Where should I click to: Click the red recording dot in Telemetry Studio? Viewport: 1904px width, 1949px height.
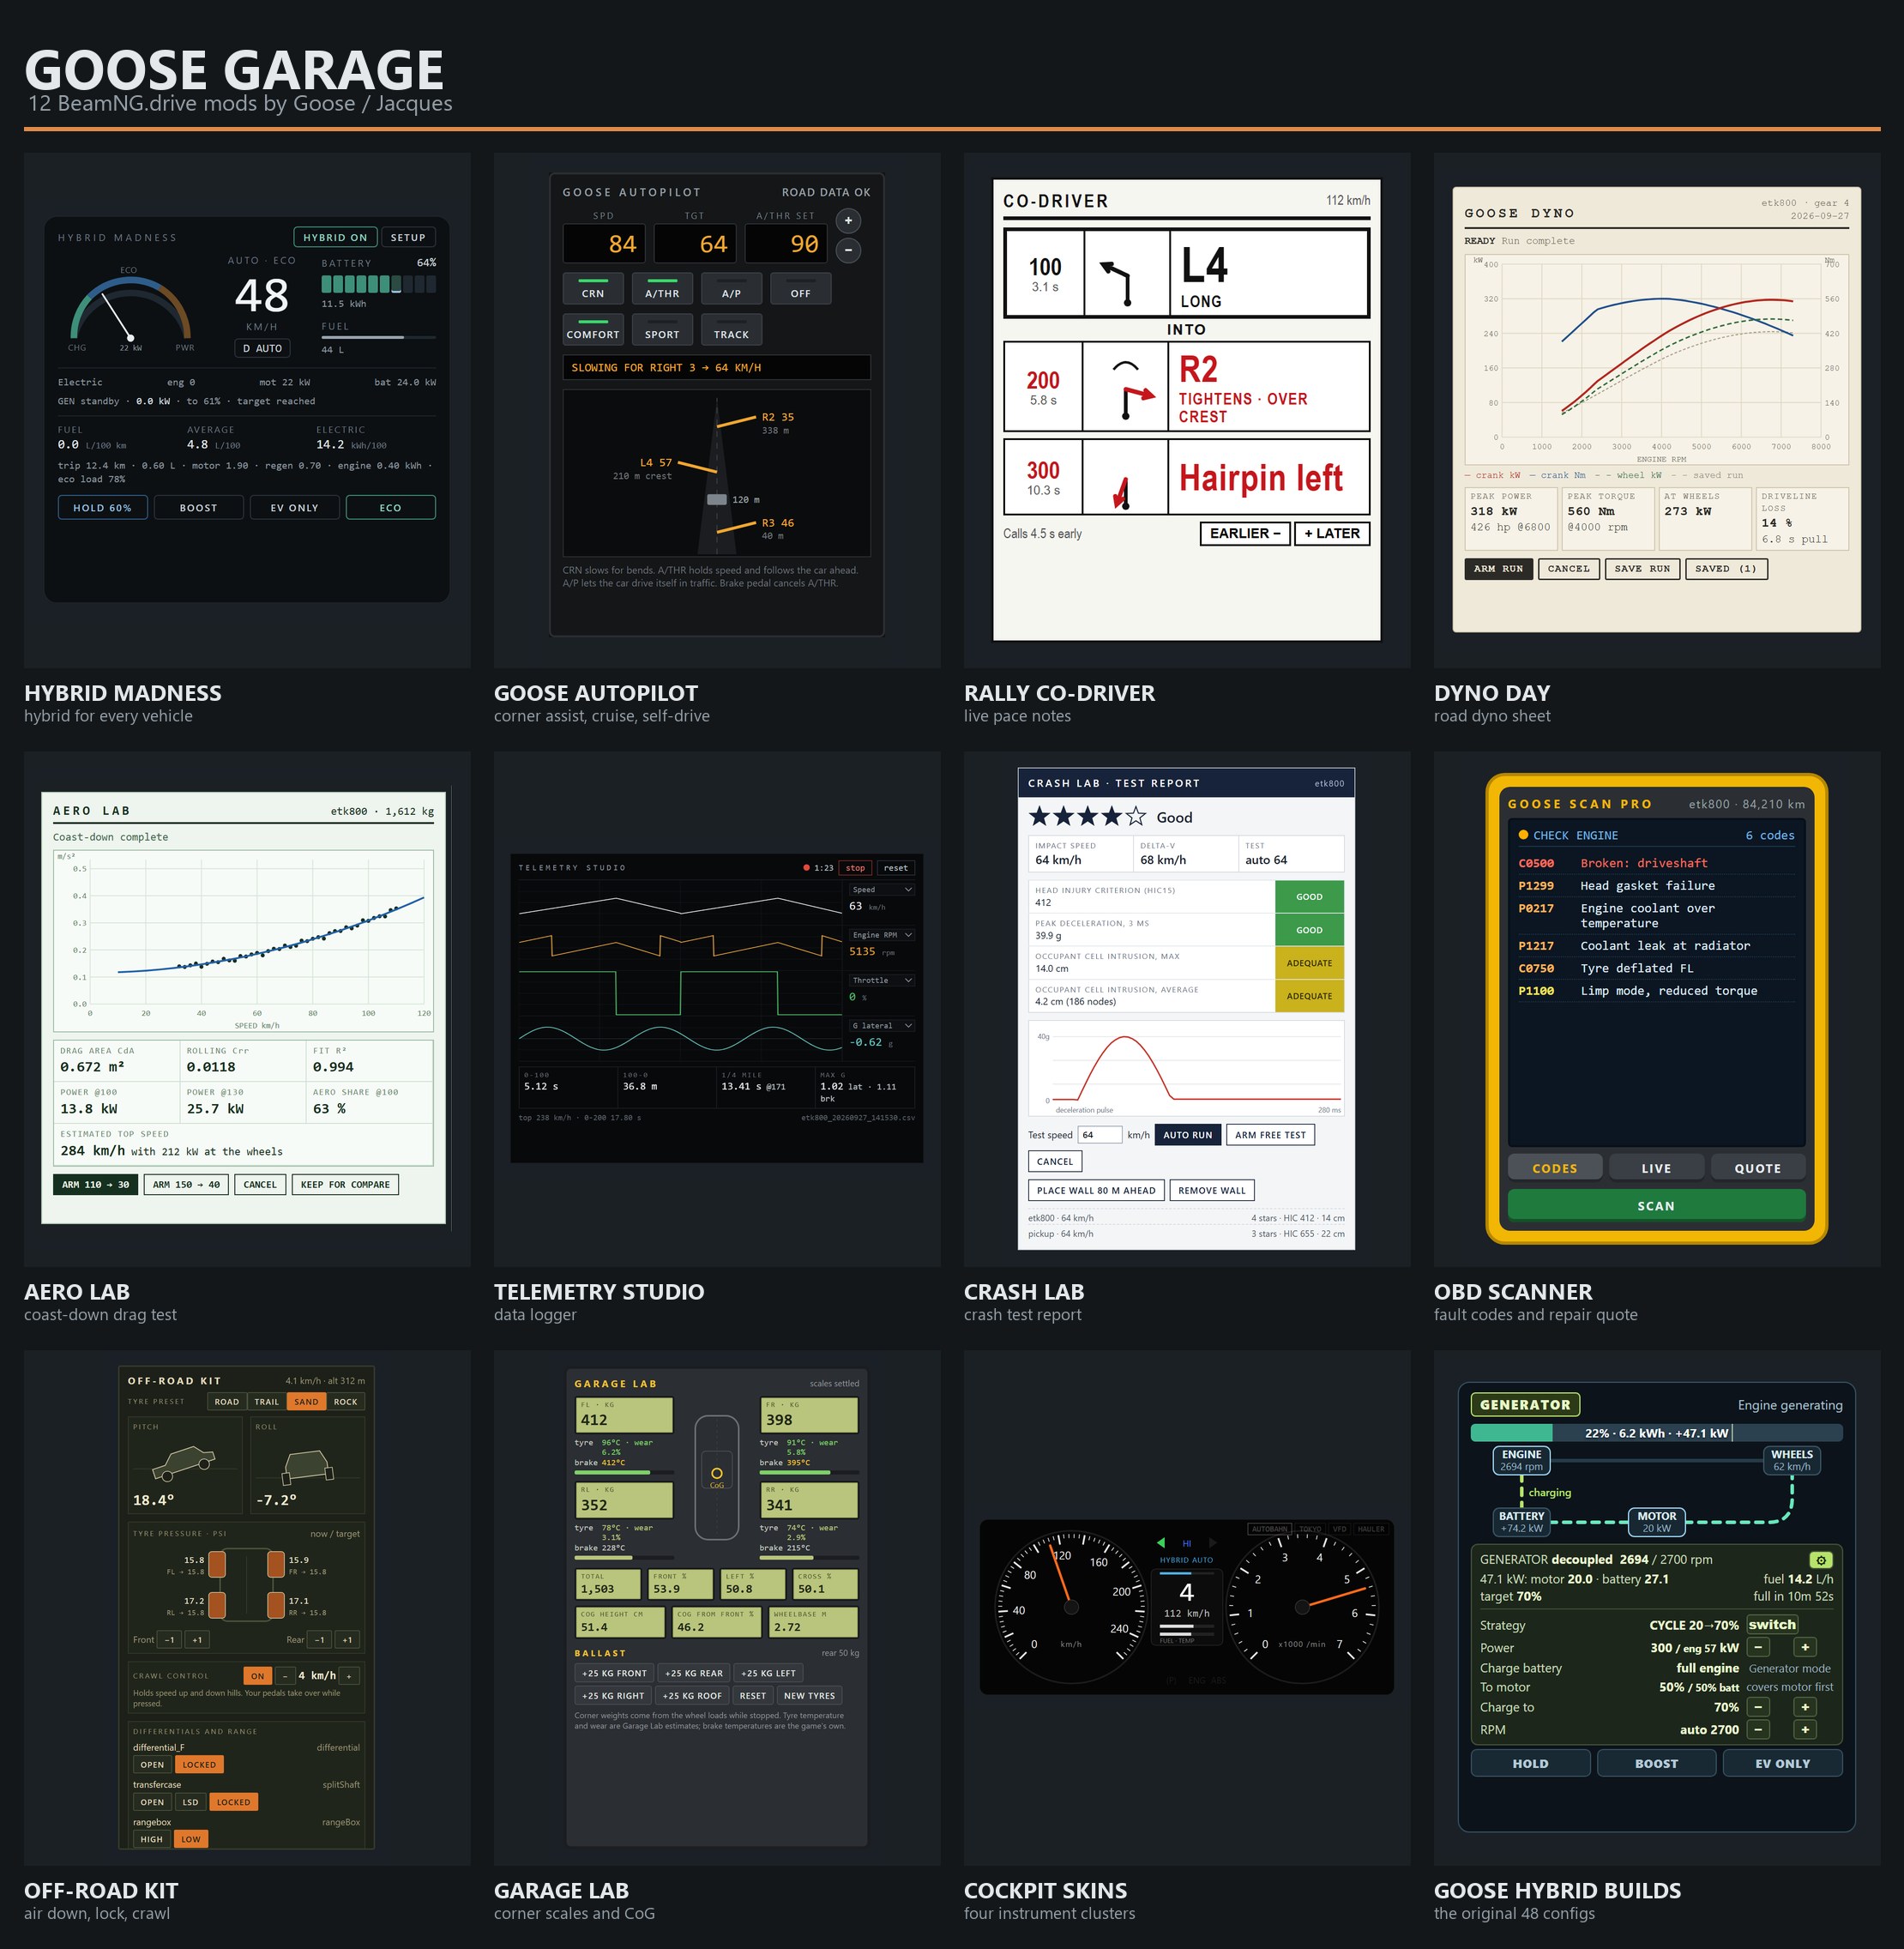click(x=806, y=867)
